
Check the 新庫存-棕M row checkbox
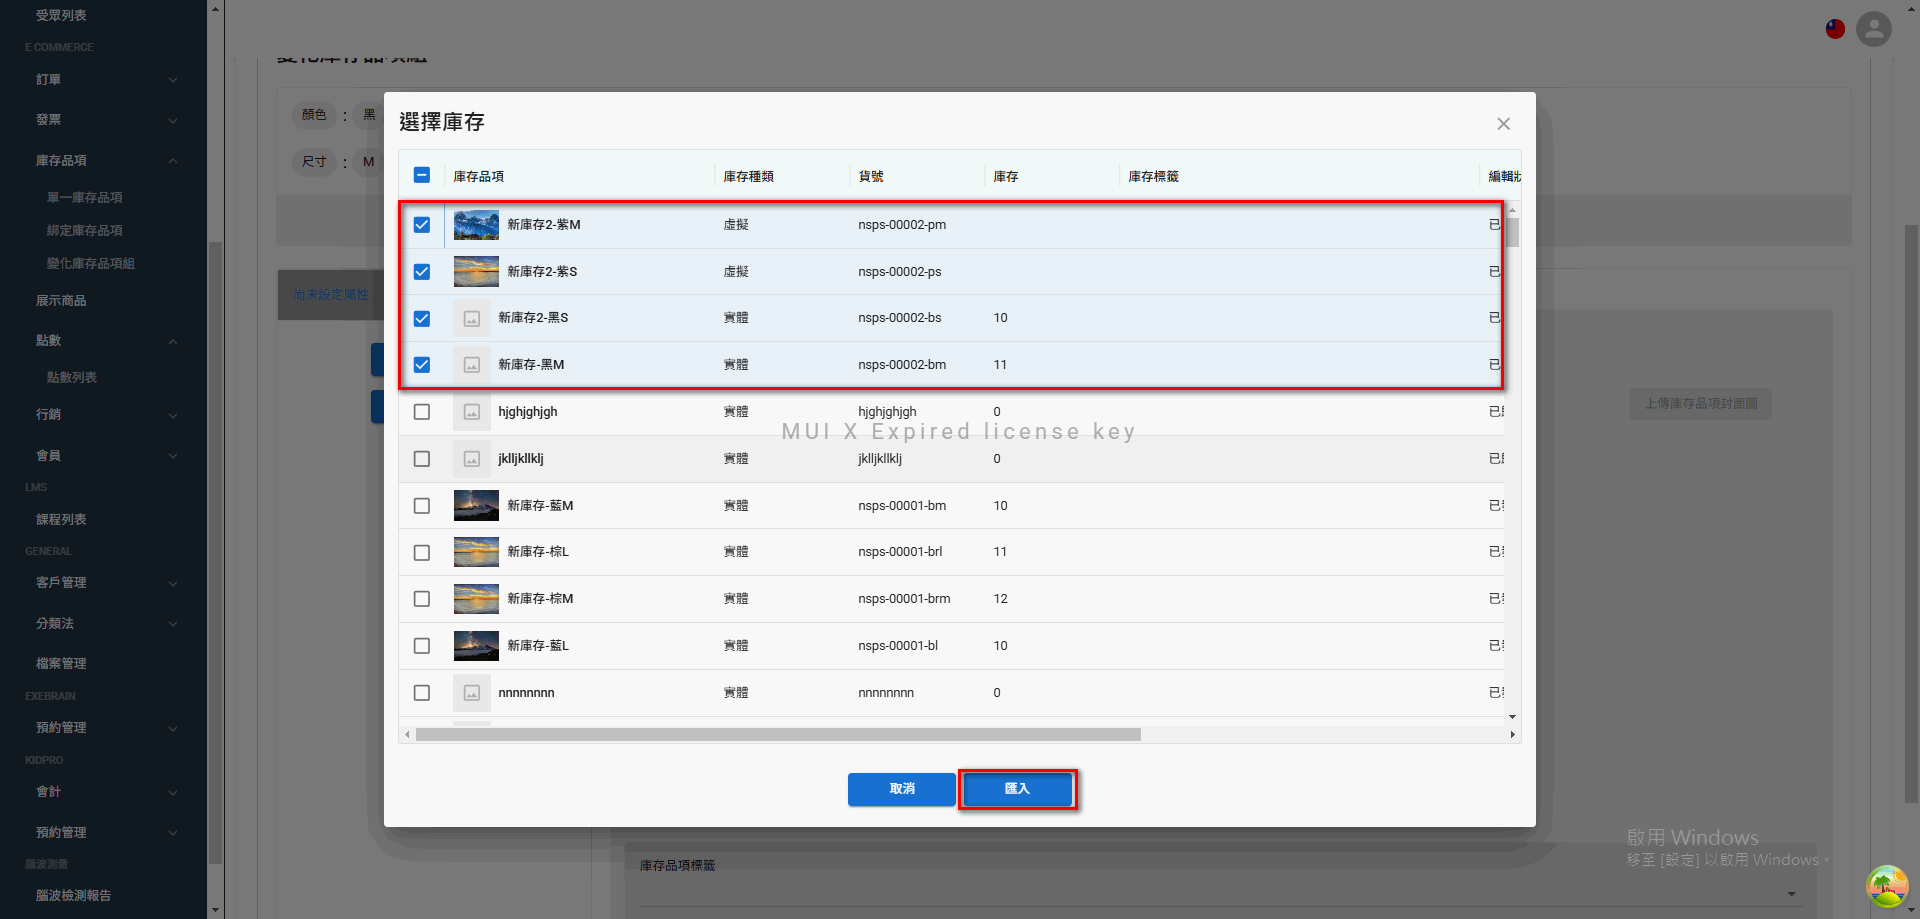click(x=422, y=599)
